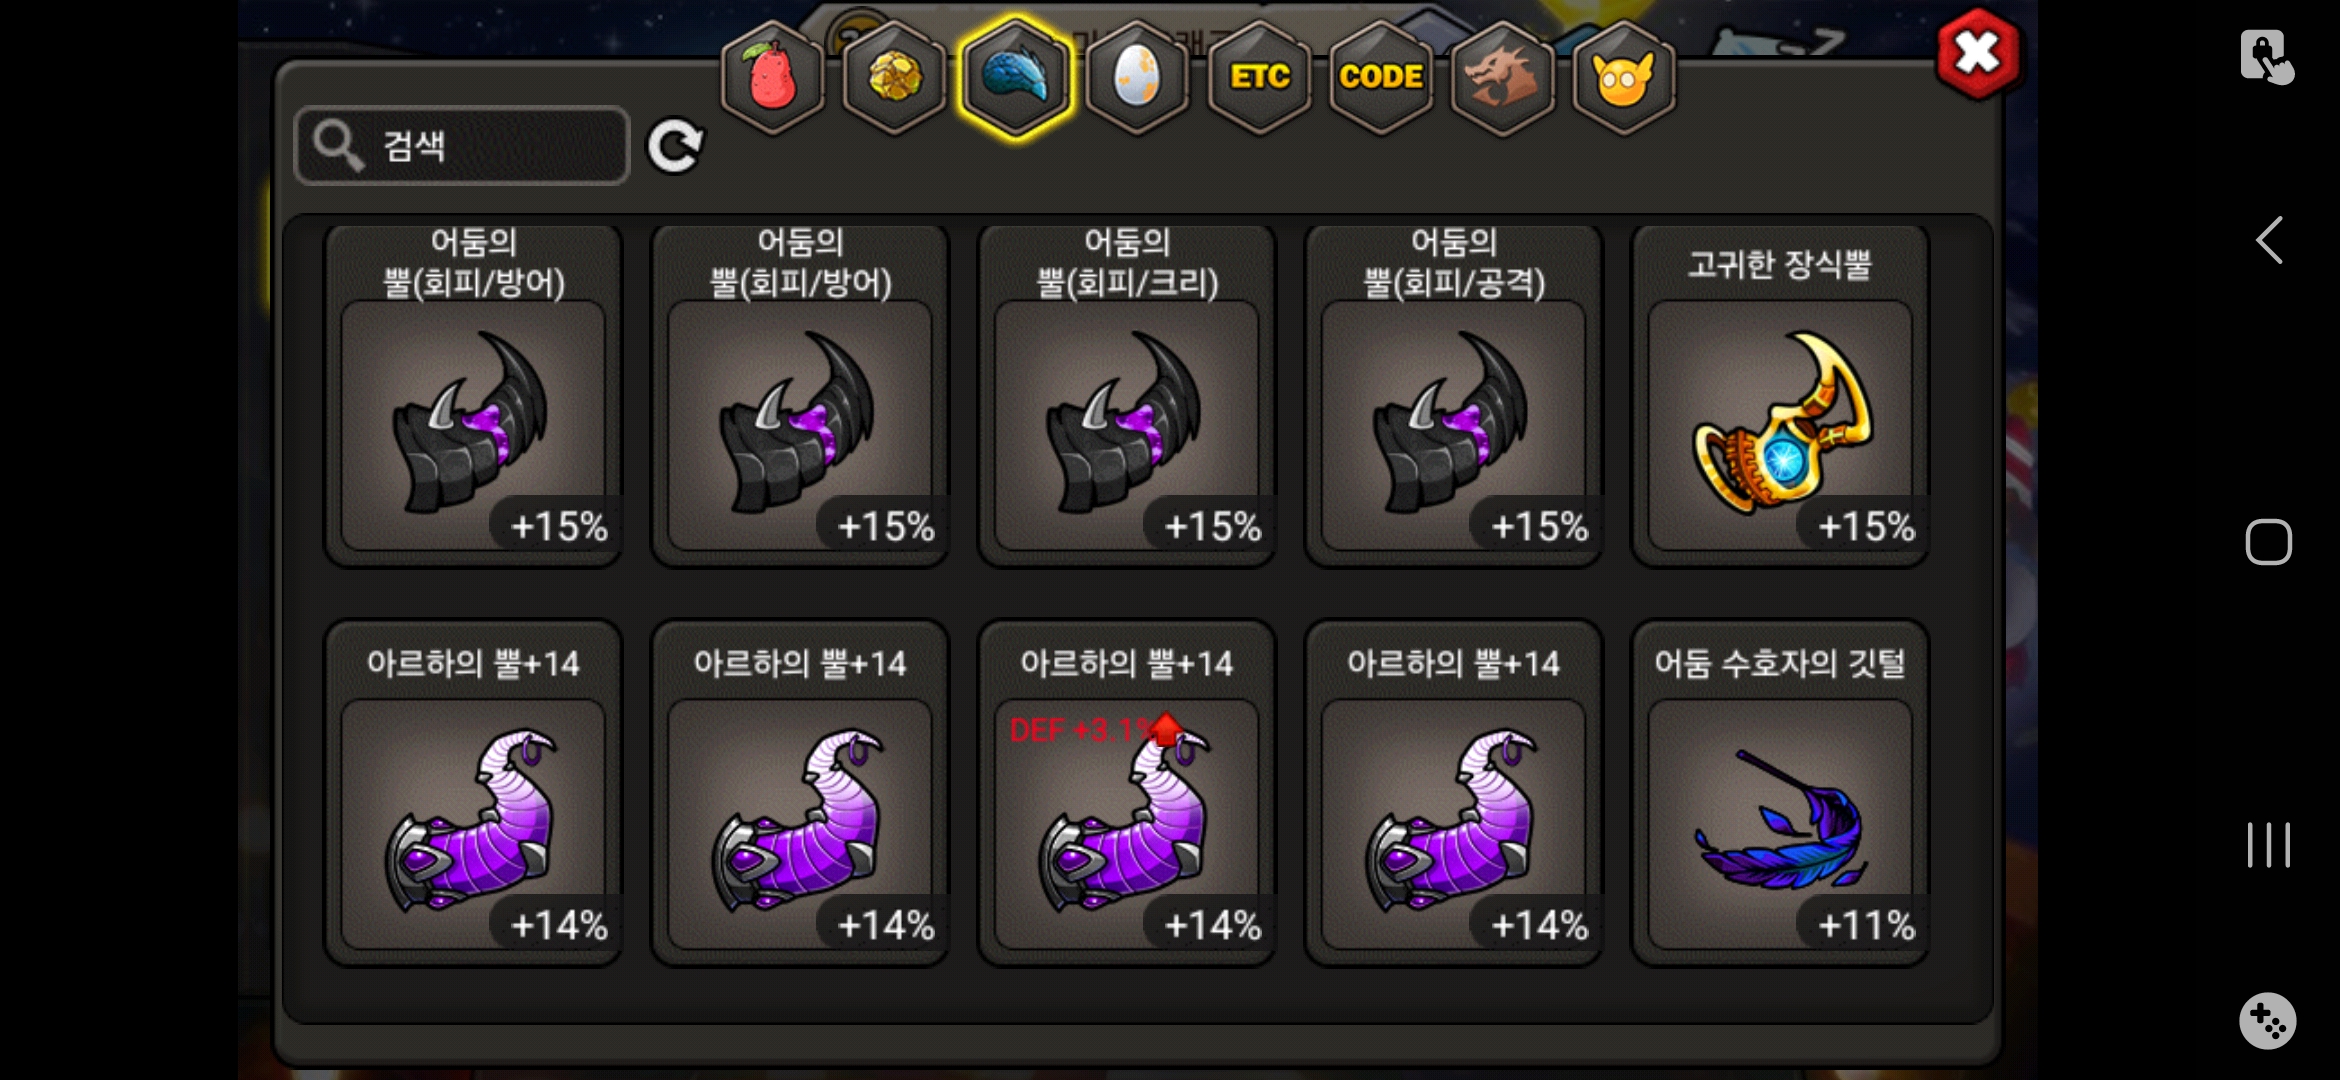
Task: Click the refresh arrow beside search
Action: point(675,147)
